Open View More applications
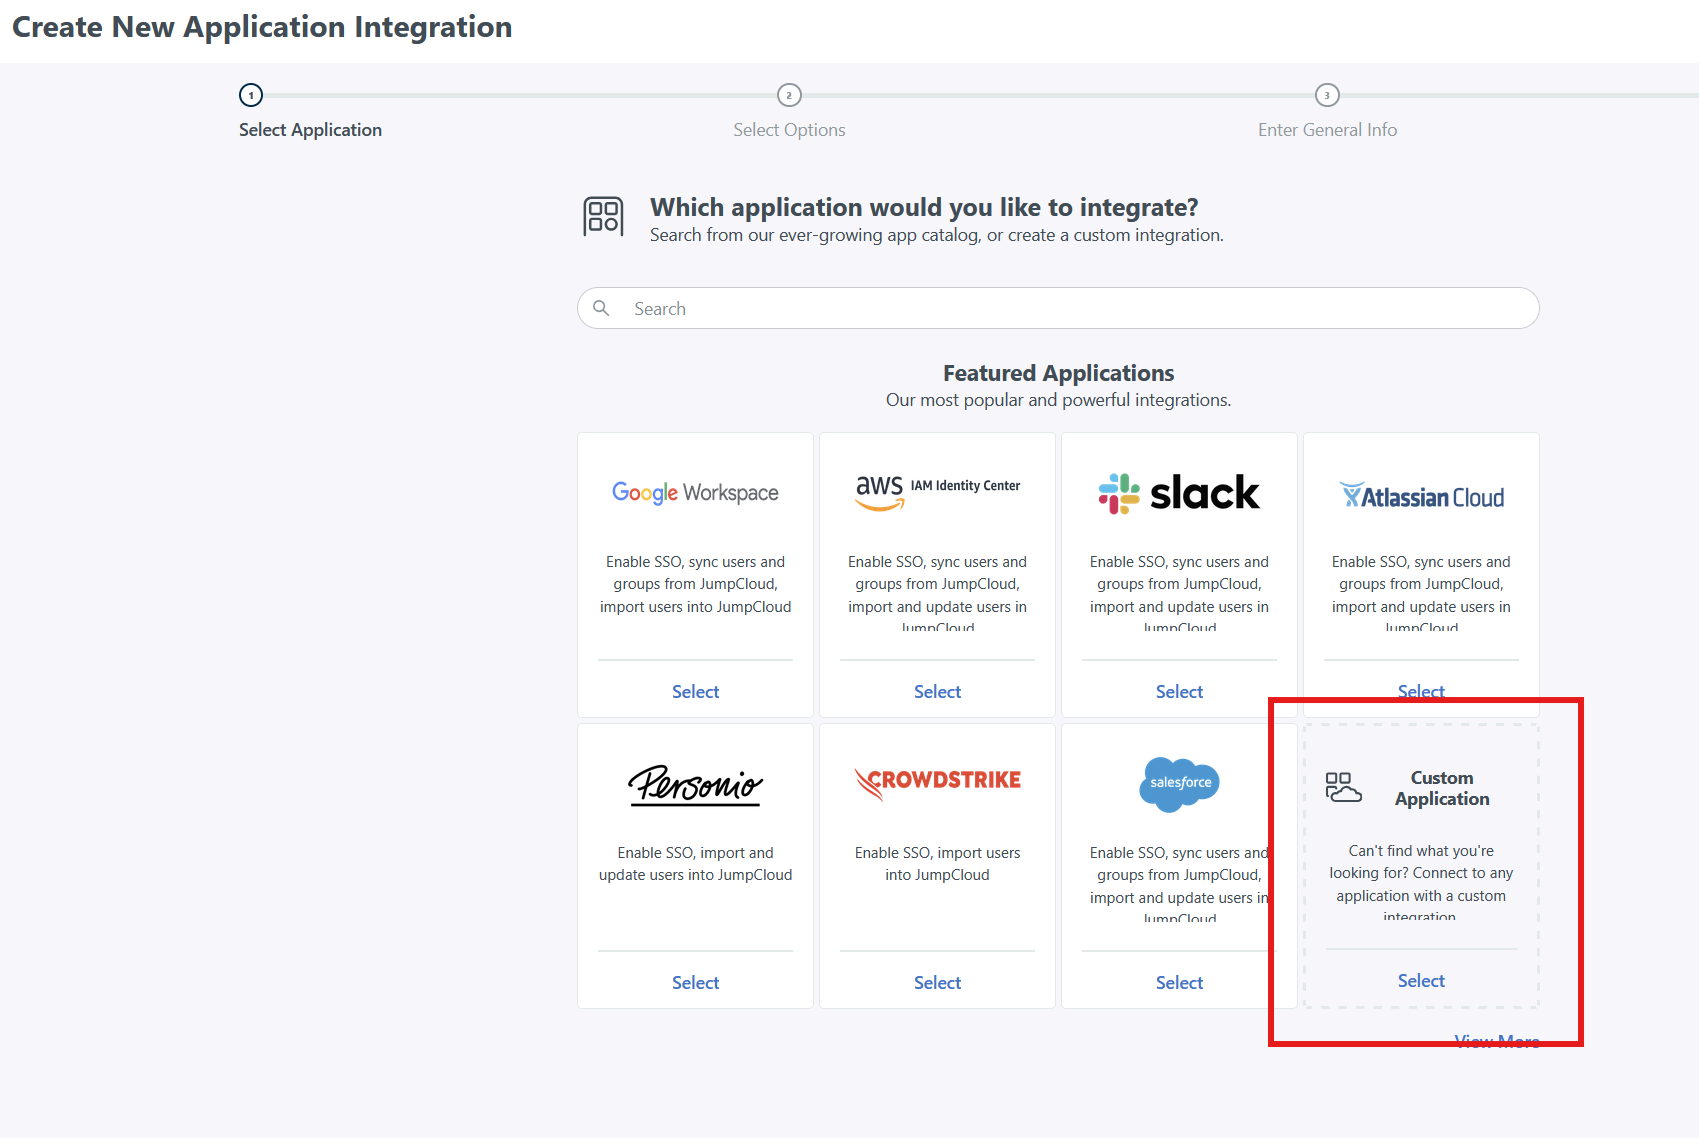 pyautogui.click(x=1497, y=1040)
